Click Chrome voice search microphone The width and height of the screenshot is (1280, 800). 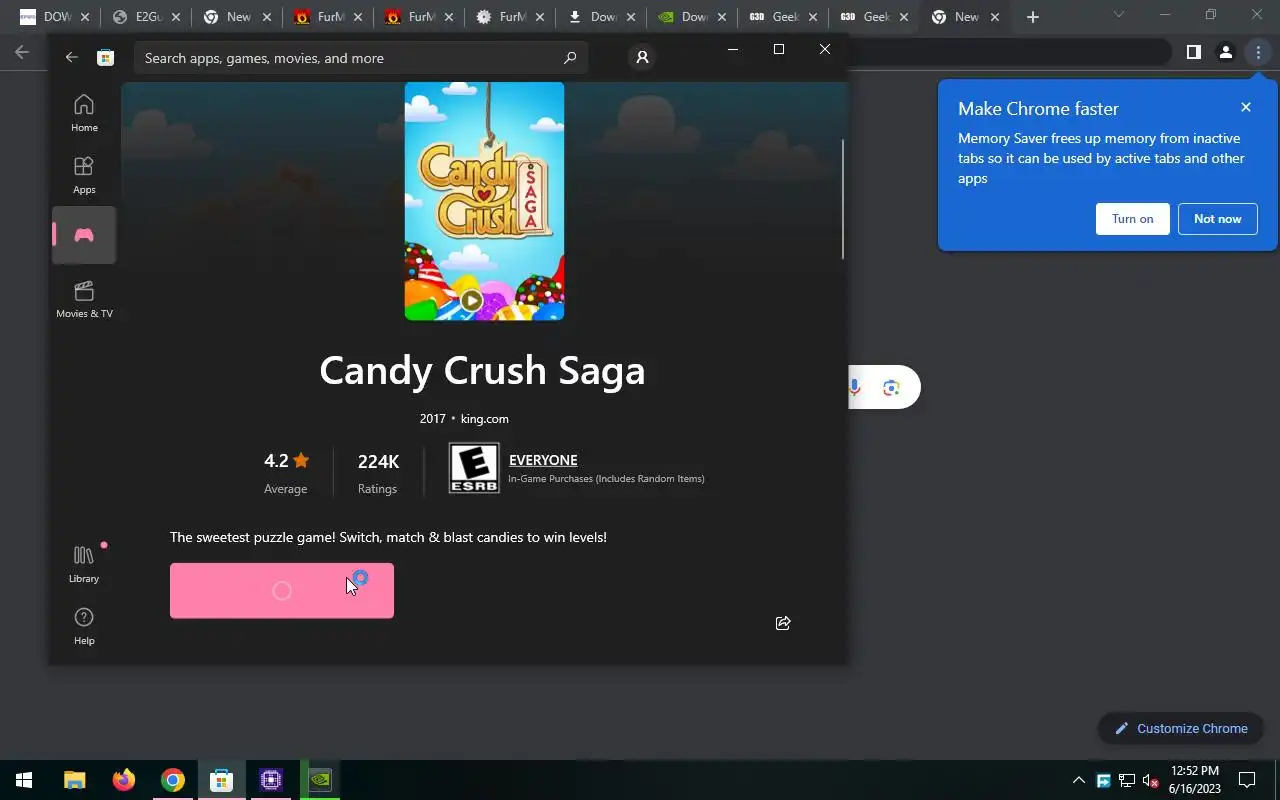tap(854, 387)
